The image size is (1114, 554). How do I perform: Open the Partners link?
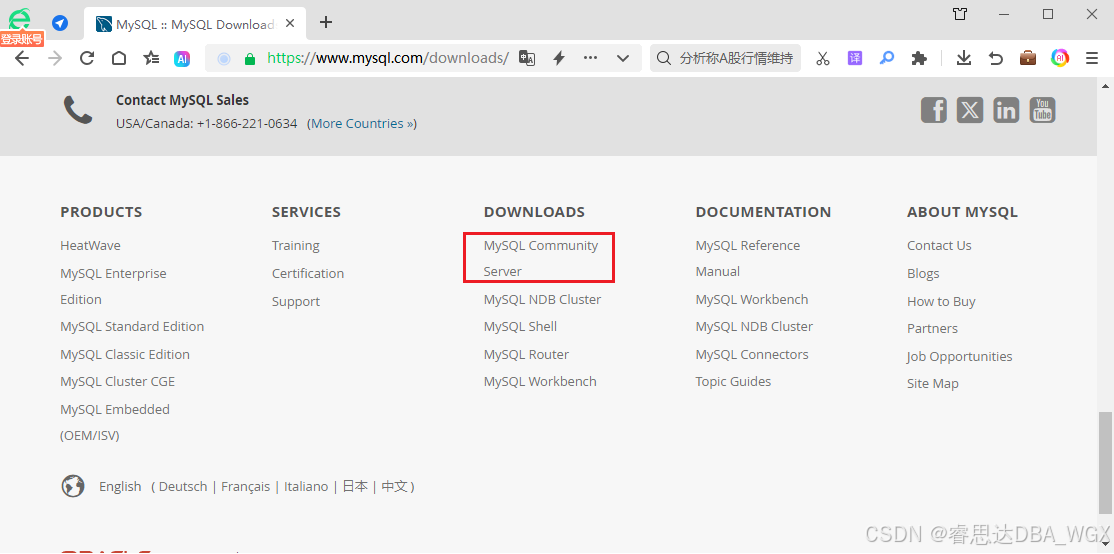click(x=932, y=329)
